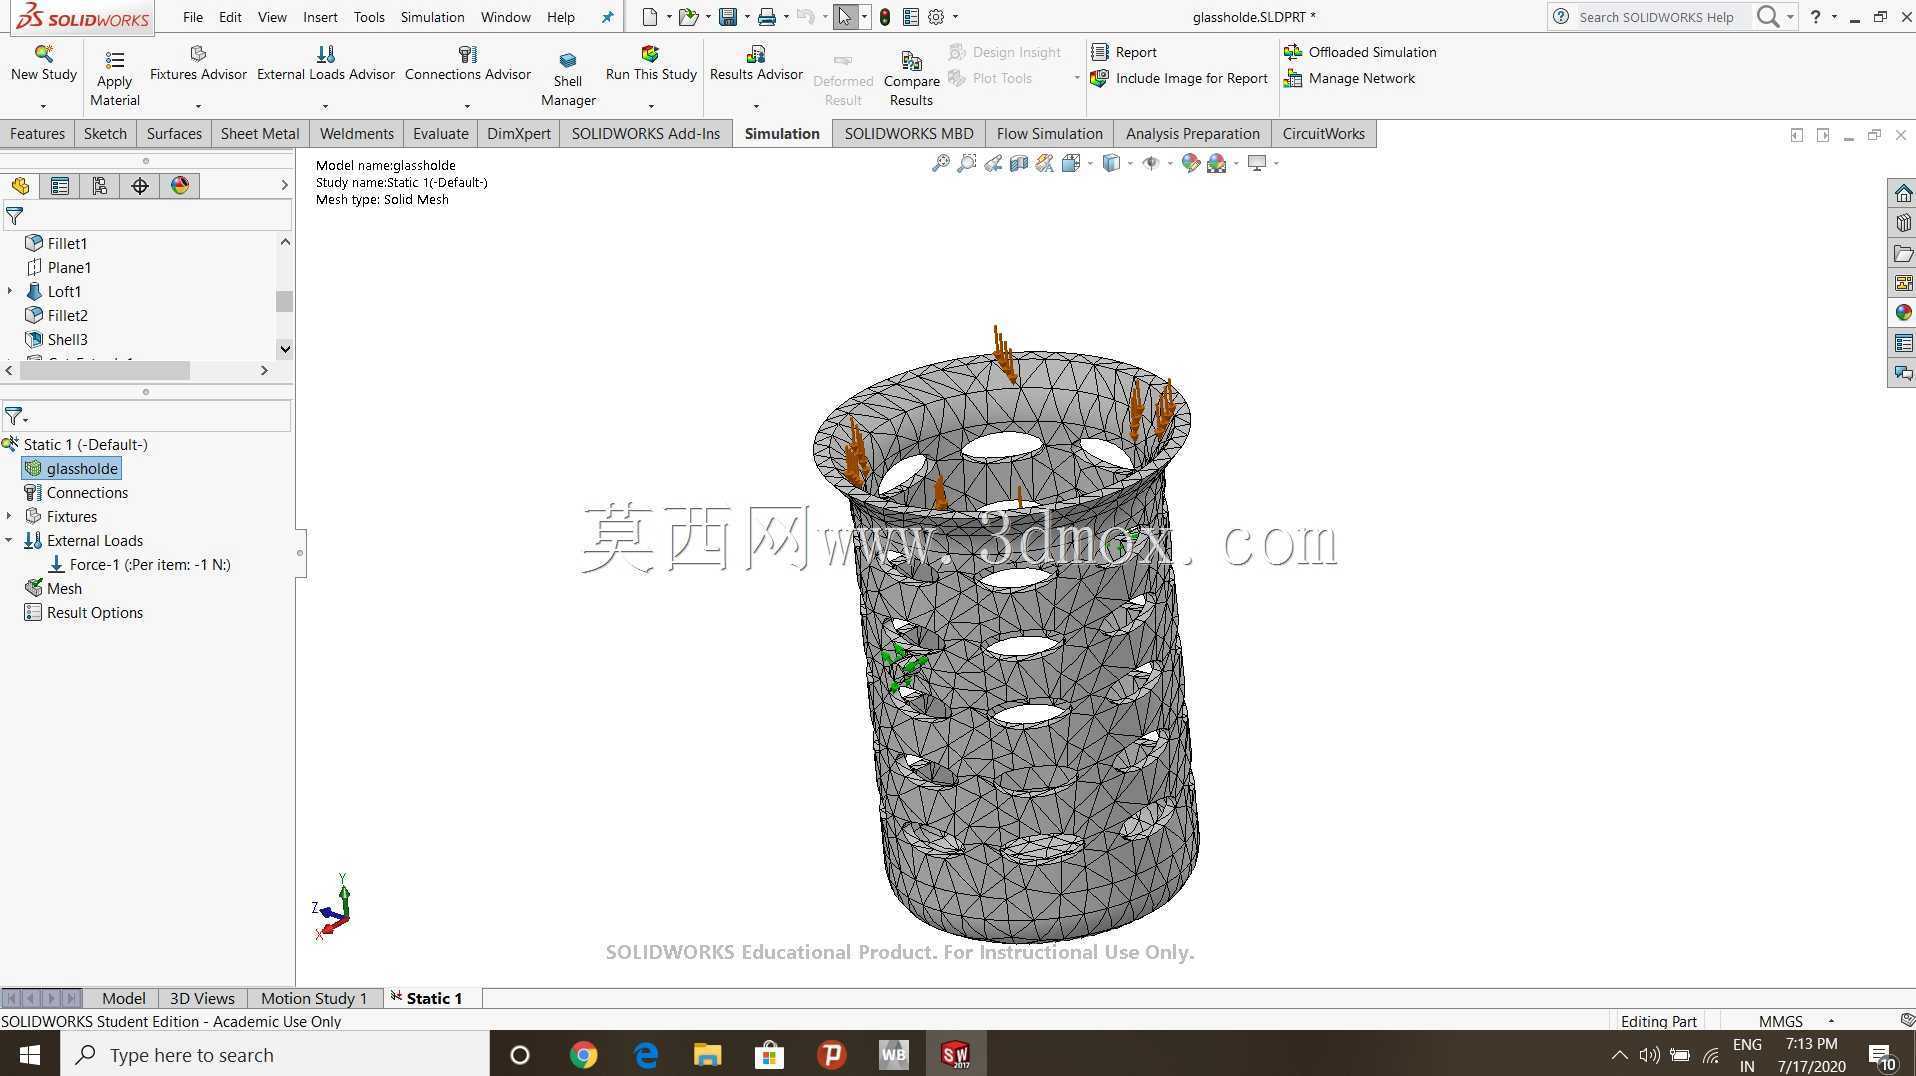Show the ConfigurationManager tab
The height and width of the screenshot is (1076, 1916).
pyautogui.click(x=100, y=186)
